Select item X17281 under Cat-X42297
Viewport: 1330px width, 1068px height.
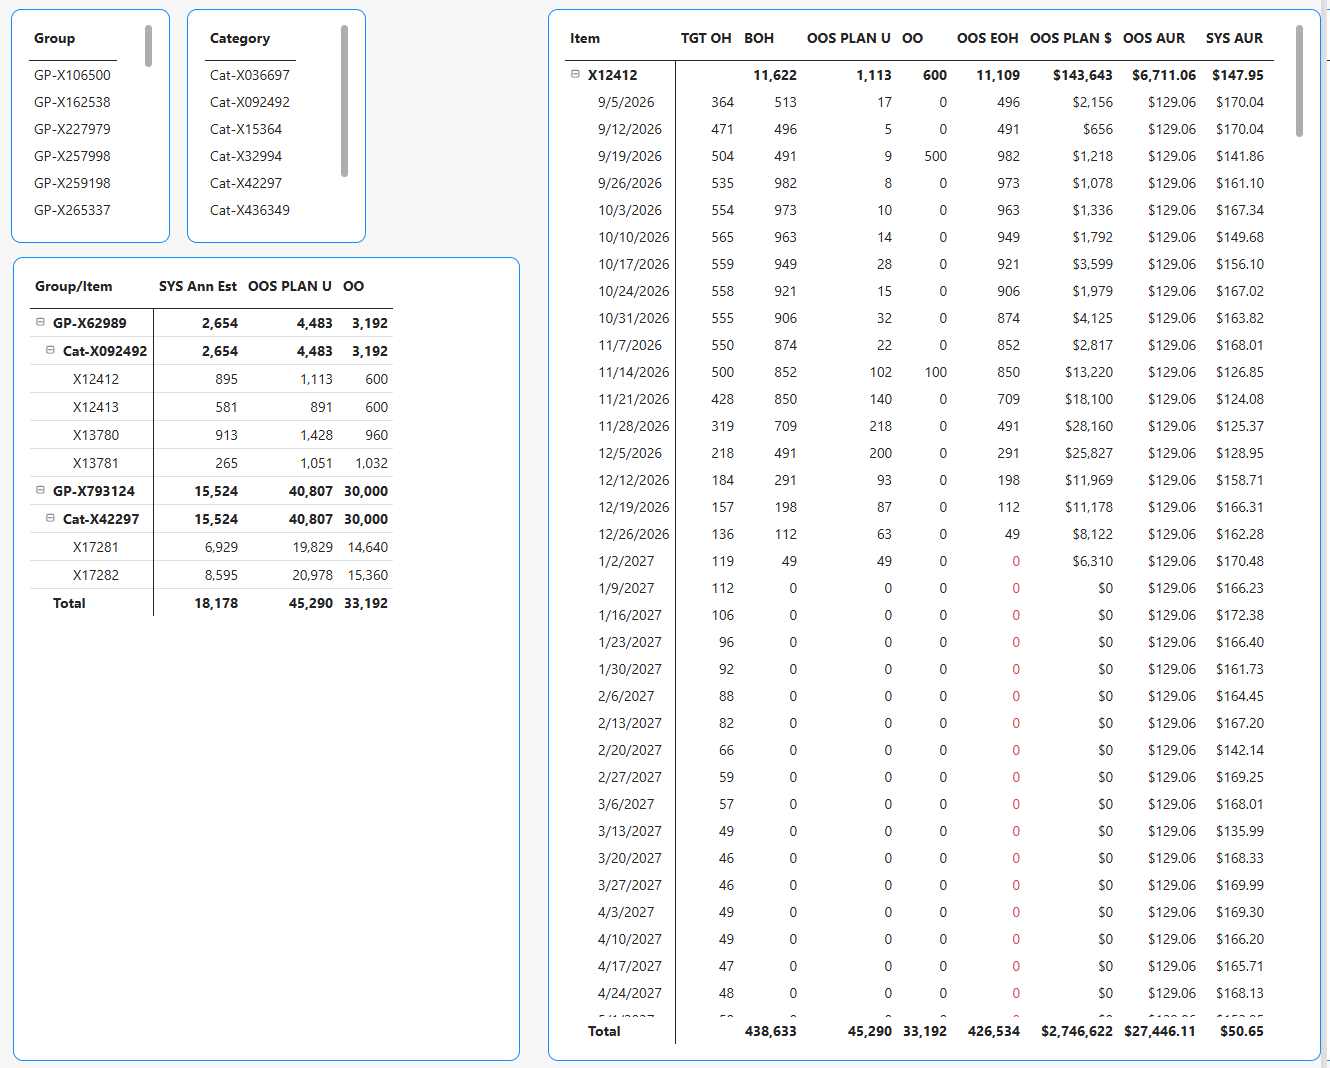96,547
